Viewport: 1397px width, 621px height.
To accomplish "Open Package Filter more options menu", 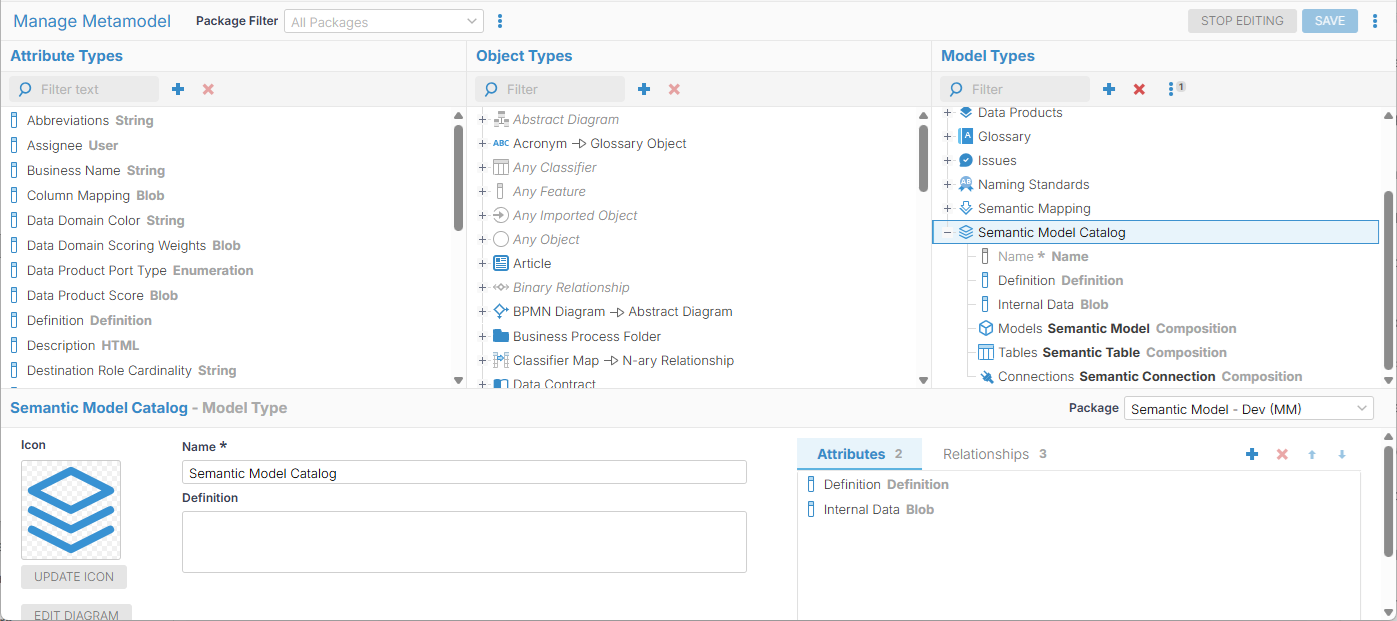I will click(x=500, y=21).
